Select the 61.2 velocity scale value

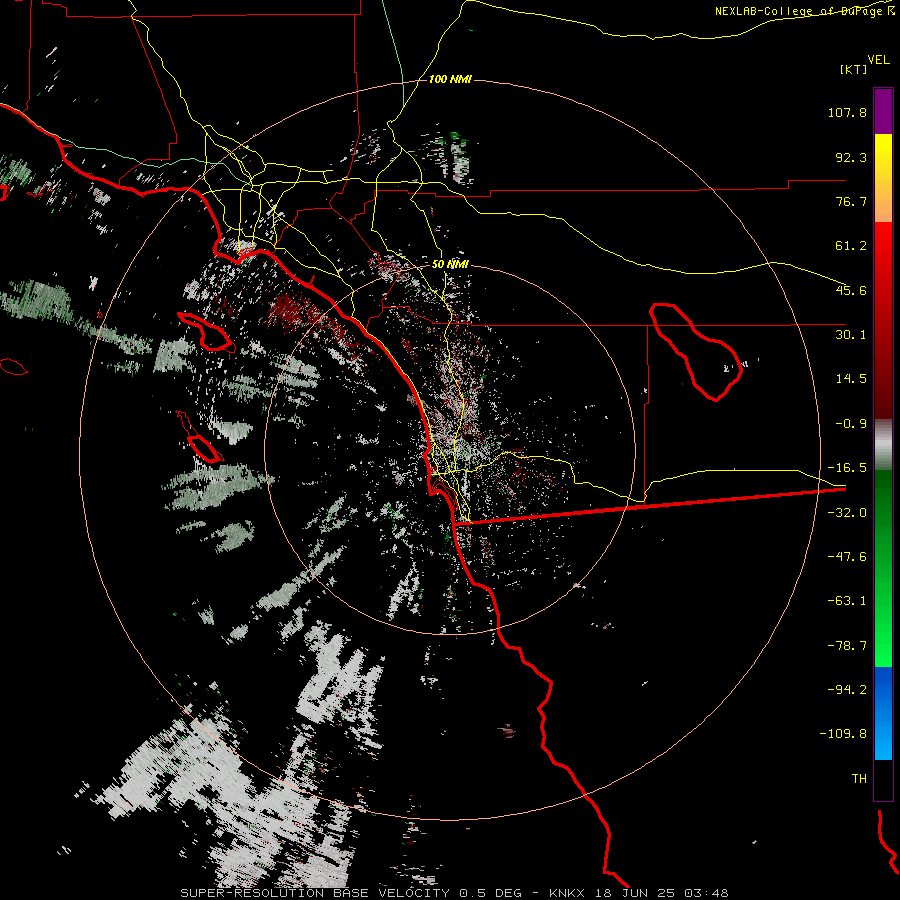point(851,246)
